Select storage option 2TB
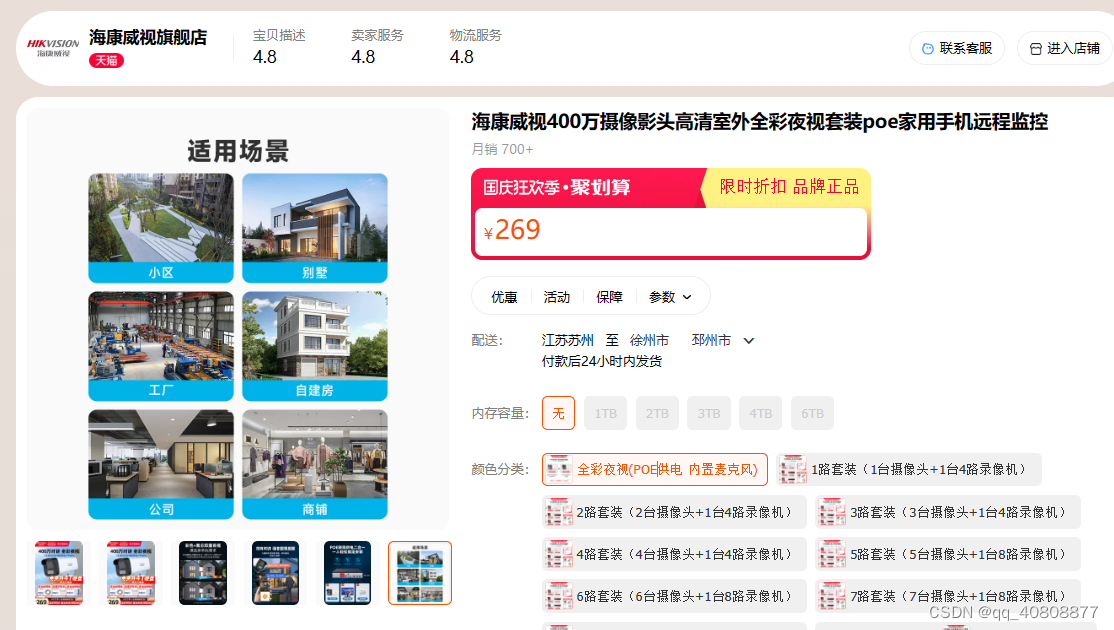The image size is (1114, 630). 657,413
